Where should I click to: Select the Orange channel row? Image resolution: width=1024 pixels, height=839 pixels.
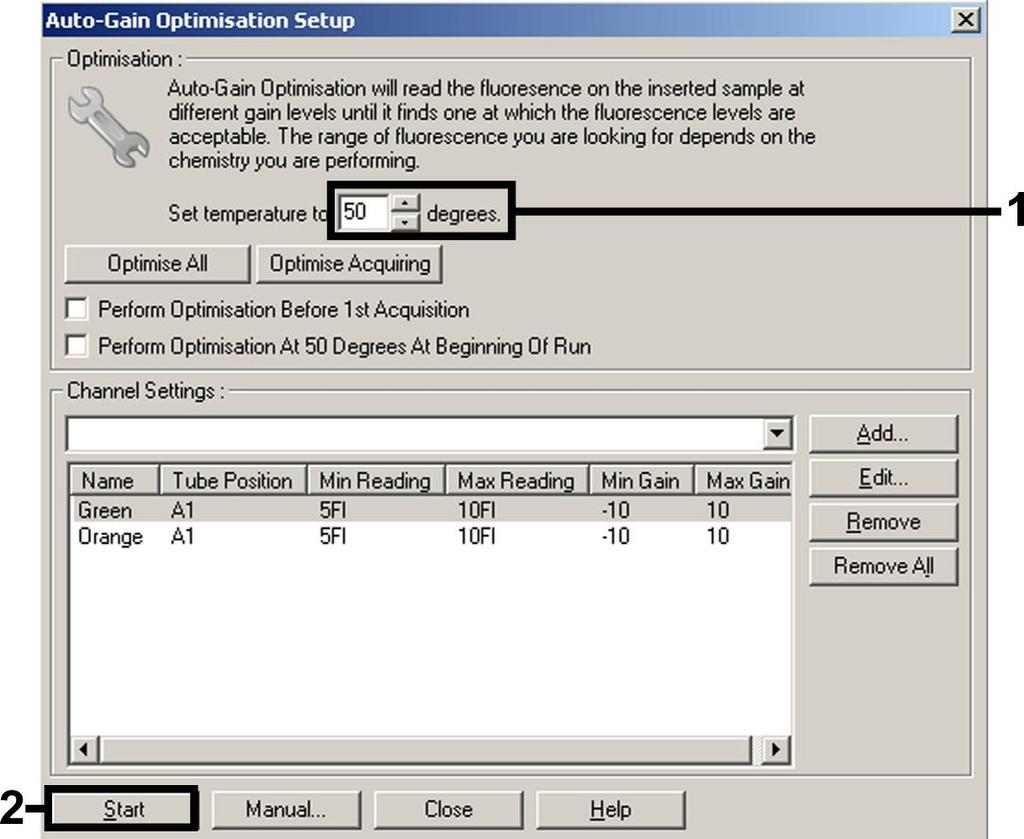point(430,537)
